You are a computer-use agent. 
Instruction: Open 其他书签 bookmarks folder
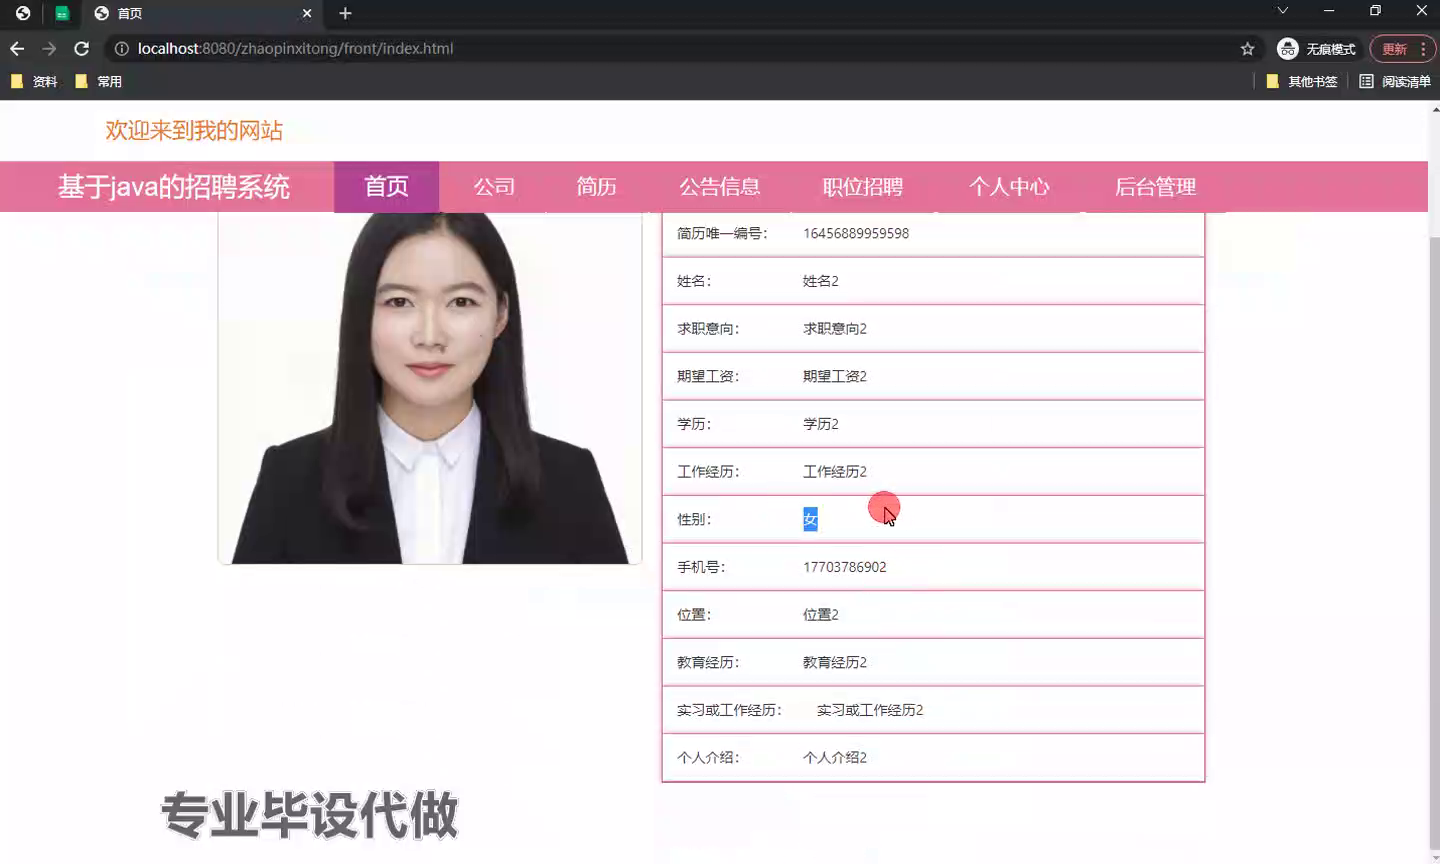[1302, 81]
